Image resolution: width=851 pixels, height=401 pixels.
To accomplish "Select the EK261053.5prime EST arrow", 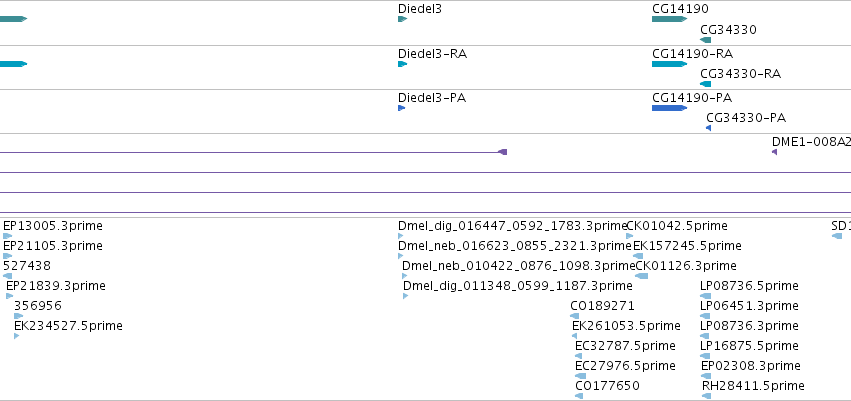I will (574, 336).
